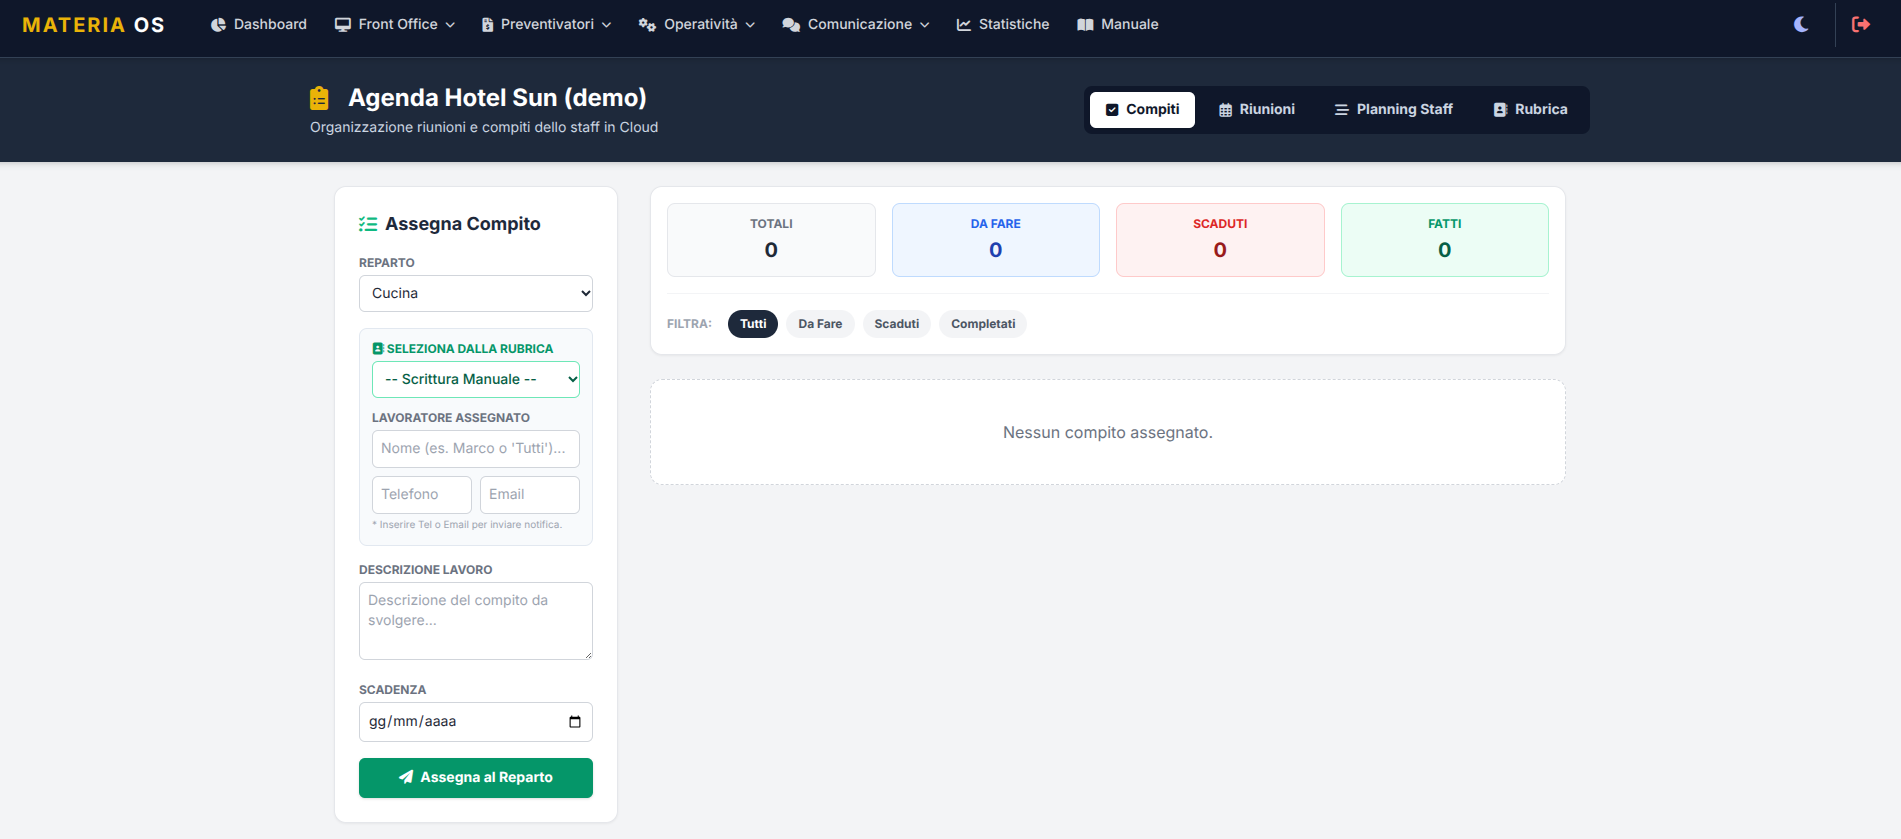Open the Reparto dropdown showing Cucina

click(476, 294)
